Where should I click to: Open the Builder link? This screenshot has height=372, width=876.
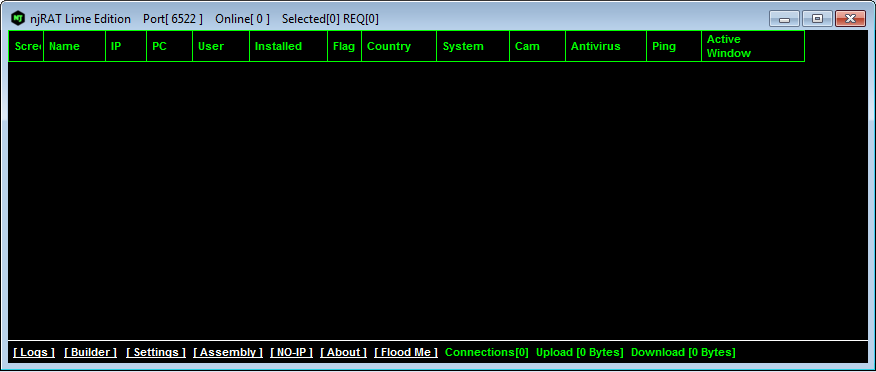[91, 352]
